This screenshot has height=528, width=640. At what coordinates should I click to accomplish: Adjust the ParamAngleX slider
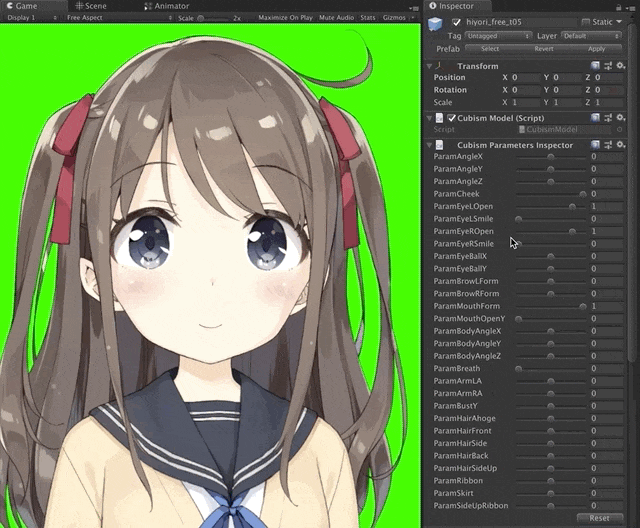coord(551,157)
